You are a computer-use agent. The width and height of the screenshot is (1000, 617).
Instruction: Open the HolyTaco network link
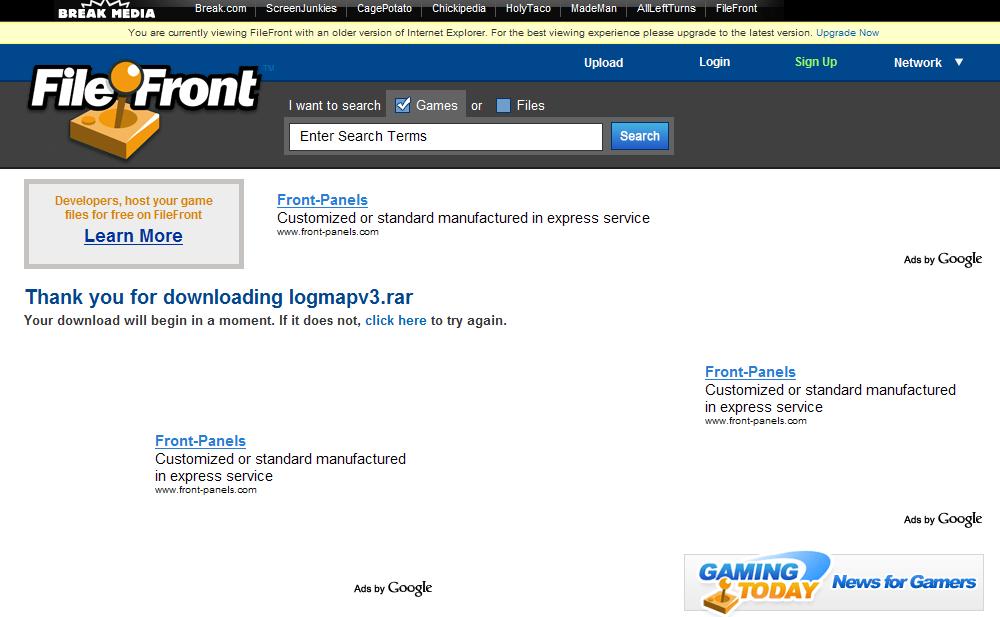click(x=528, y=9)
